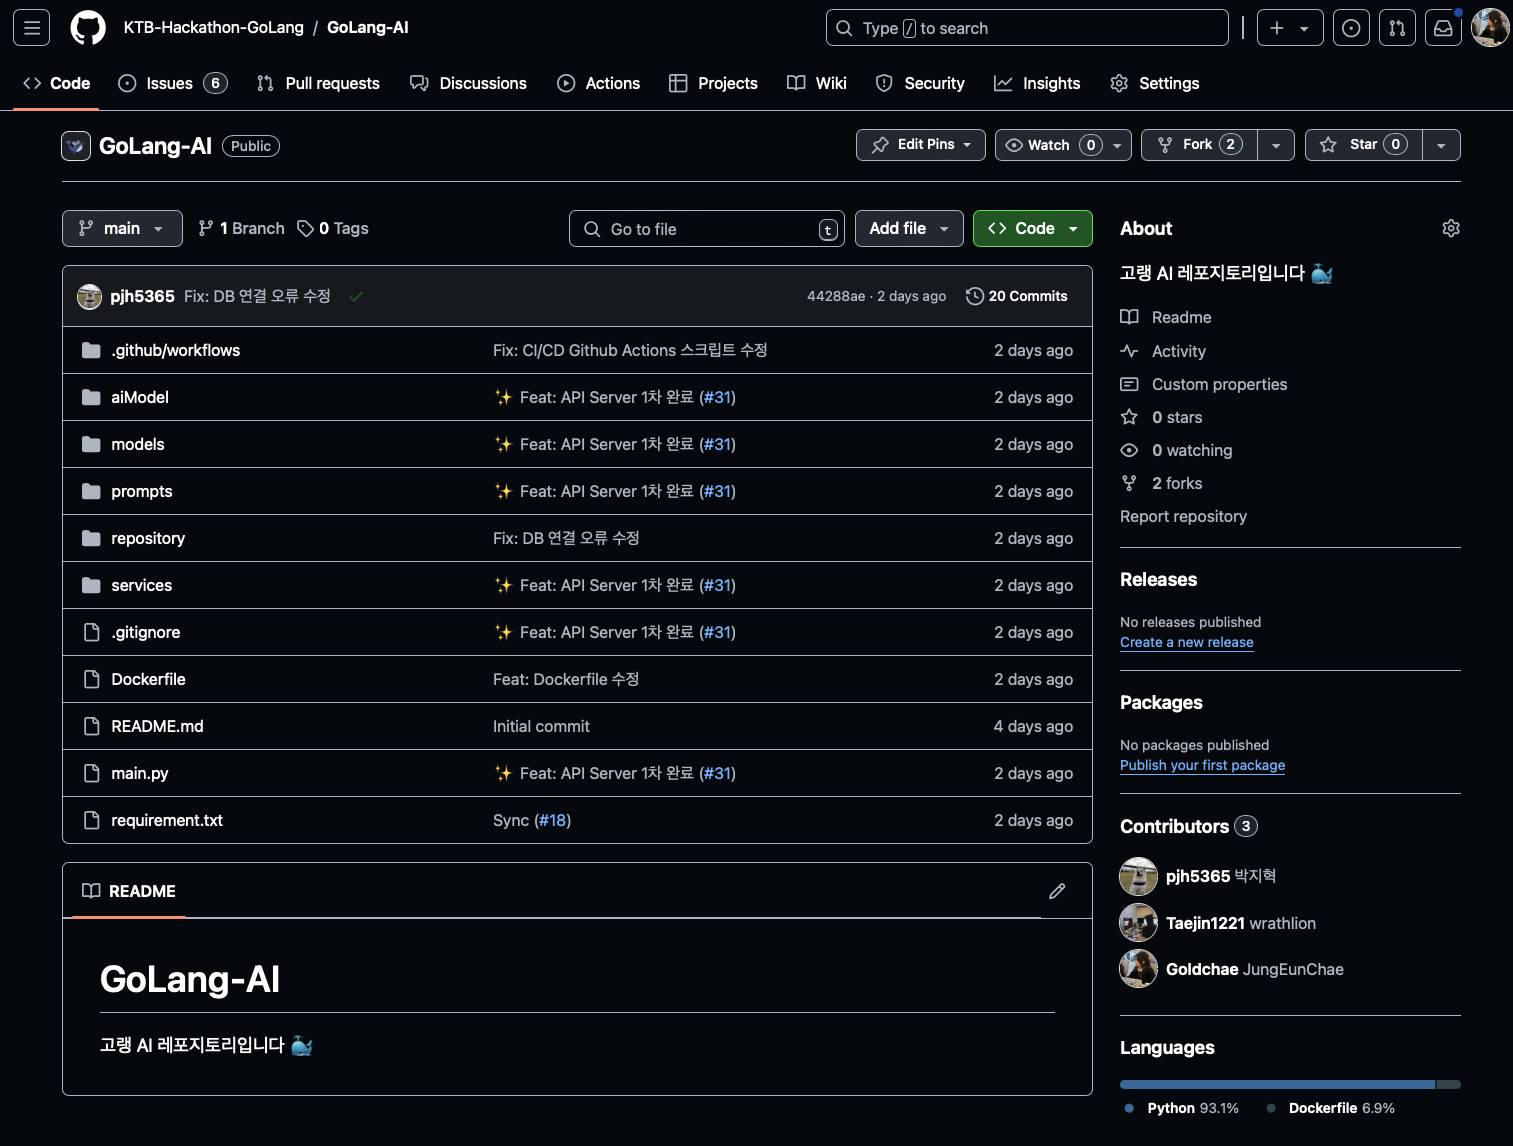Click Create a new release link

1186,642
